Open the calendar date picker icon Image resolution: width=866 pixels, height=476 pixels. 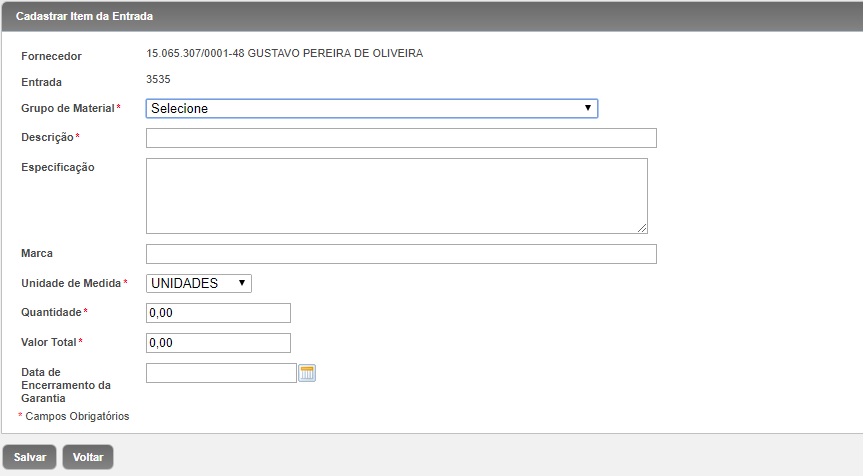[307, 373]
